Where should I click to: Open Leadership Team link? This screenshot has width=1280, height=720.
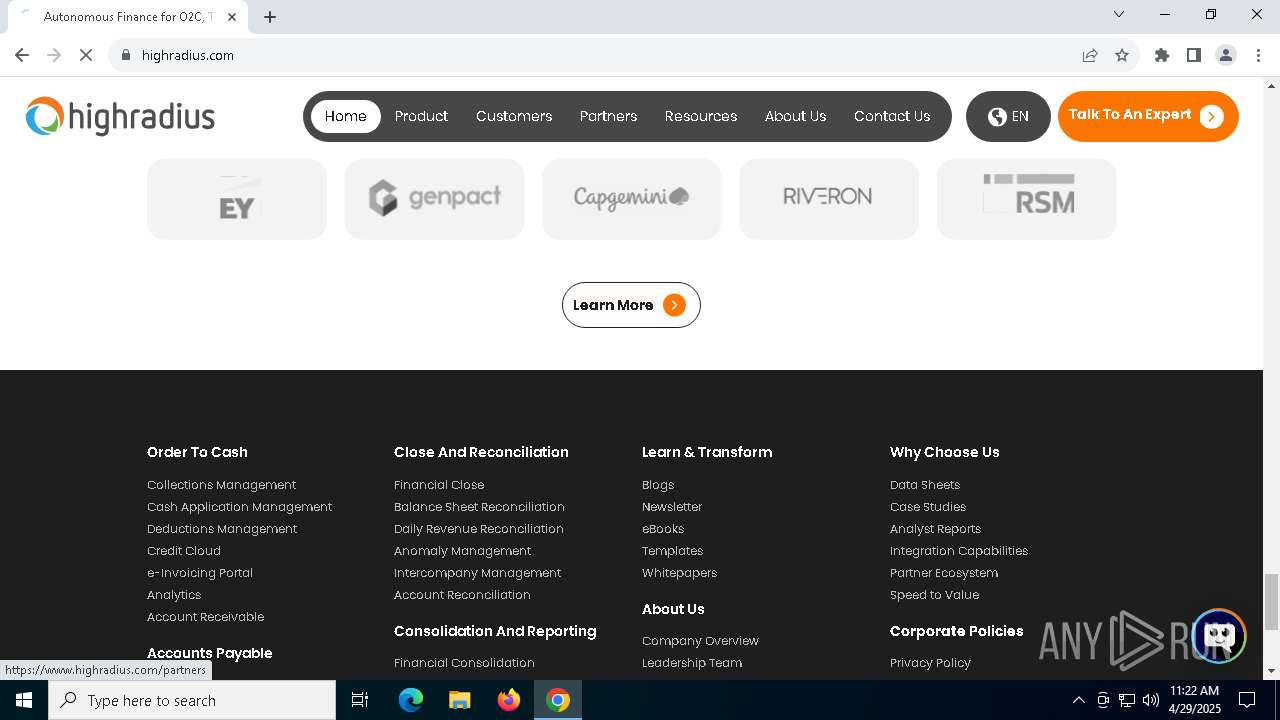[692, 663]
